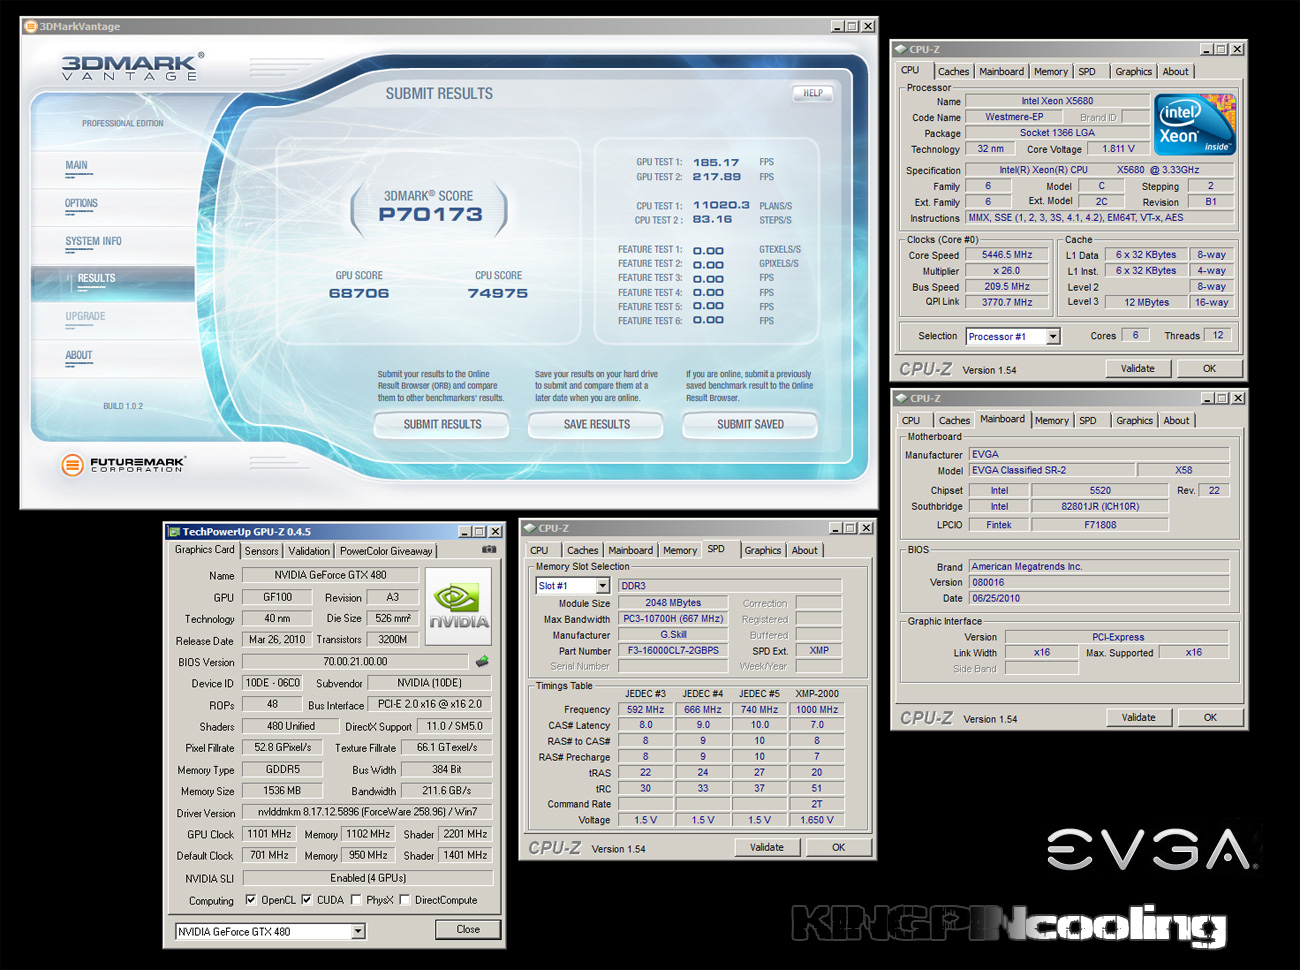Click the Submit Results button
1300x970 pixels.
tap(442, 425)
